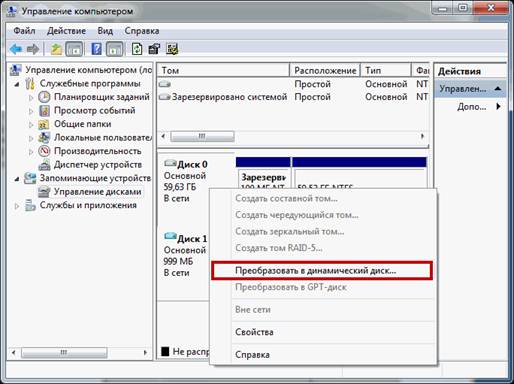Screen dimensions: 514x384
Task: Select the Зарезервировано системой volume row
Action: (293, 97)
